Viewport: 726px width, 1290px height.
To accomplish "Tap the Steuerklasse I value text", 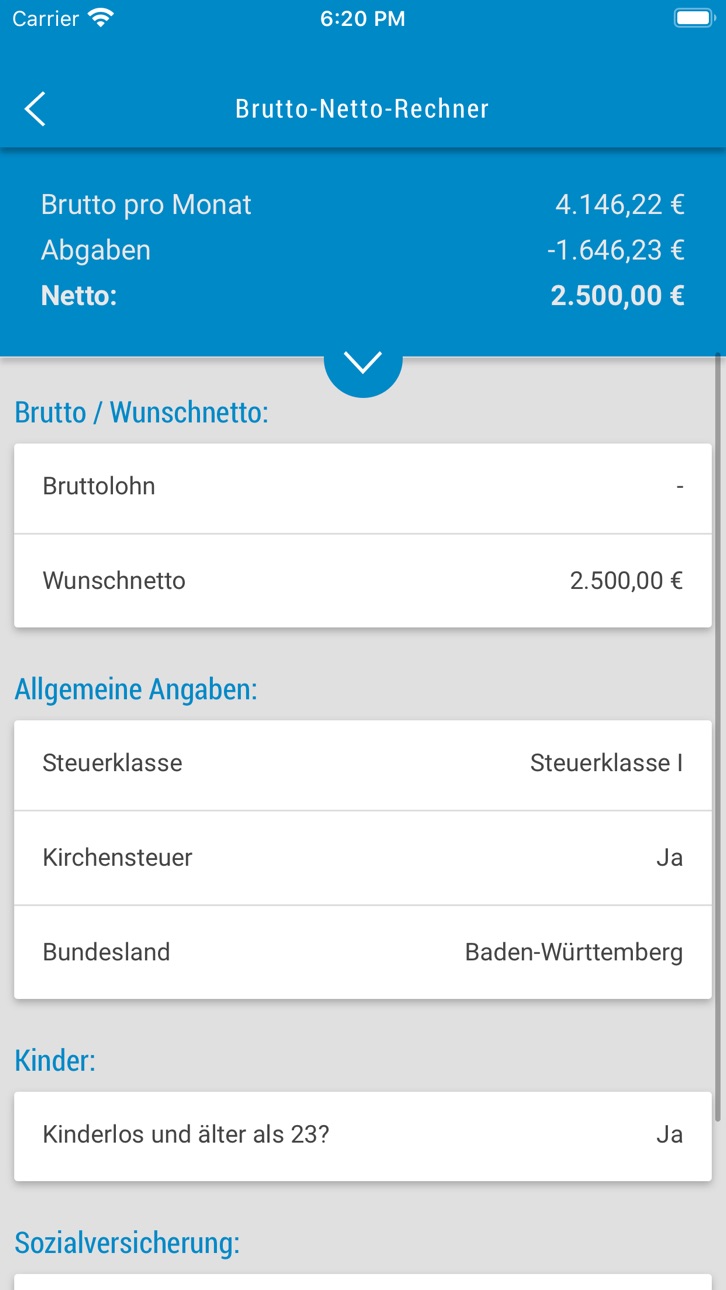I will click(x=607, y=763).
